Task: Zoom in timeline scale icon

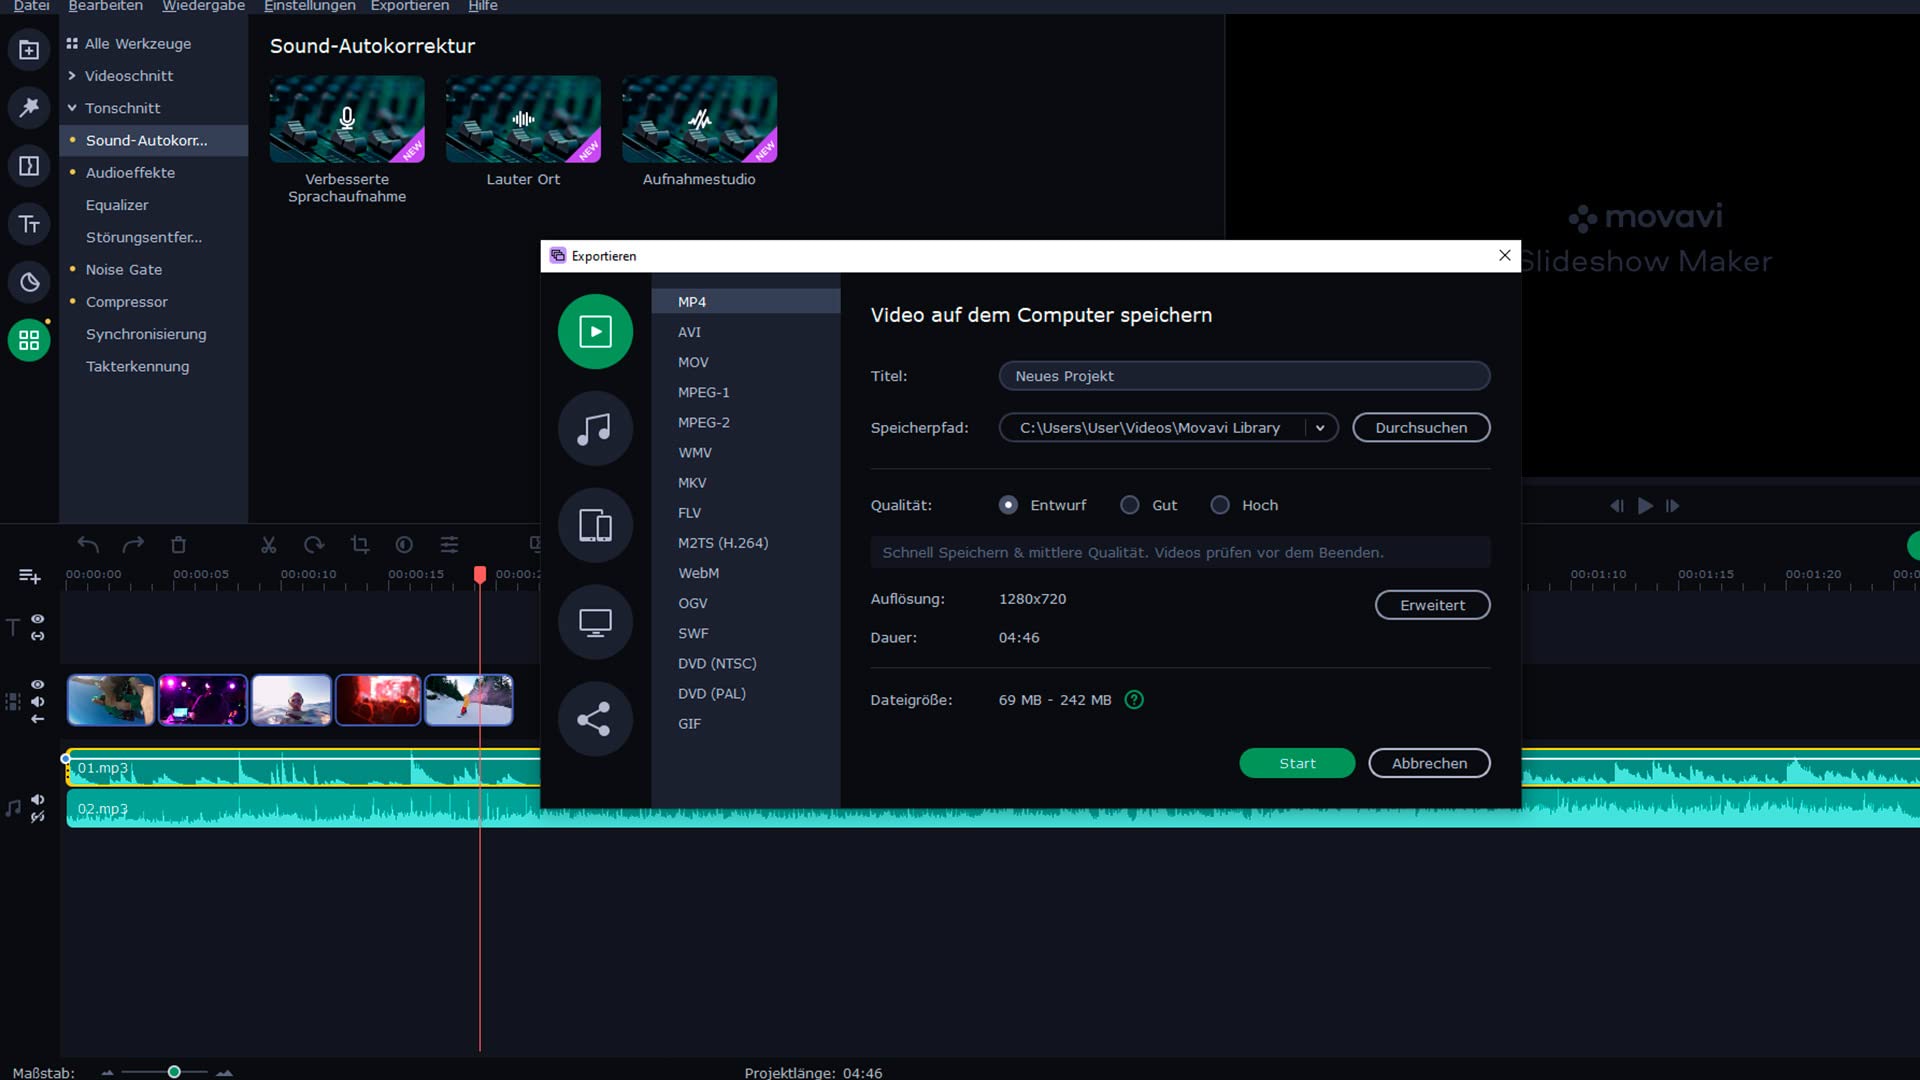Action: (224, 1073)
